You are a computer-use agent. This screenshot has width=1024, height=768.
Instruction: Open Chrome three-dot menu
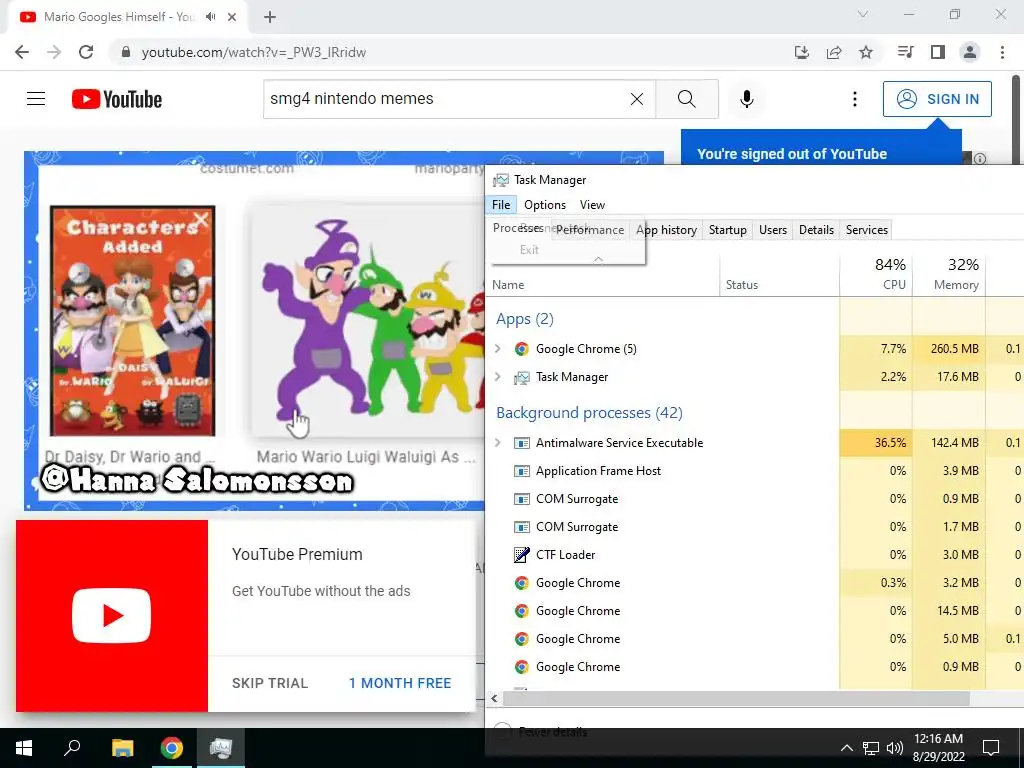1002,52
